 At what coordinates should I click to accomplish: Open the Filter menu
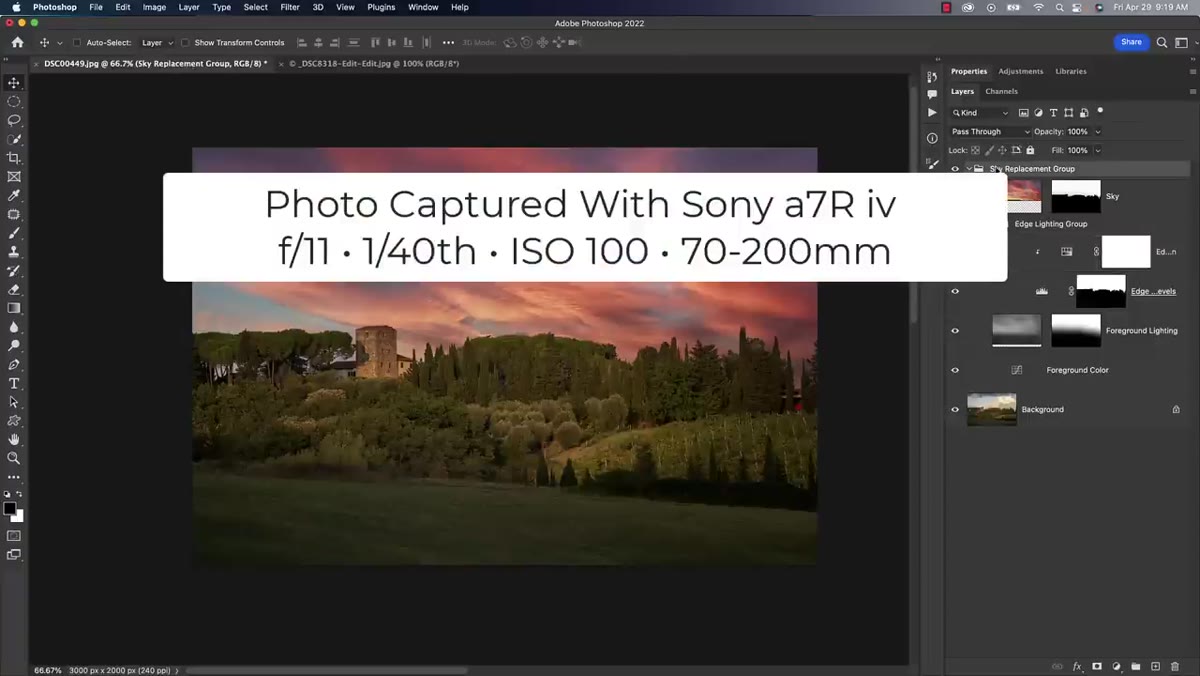290,7
